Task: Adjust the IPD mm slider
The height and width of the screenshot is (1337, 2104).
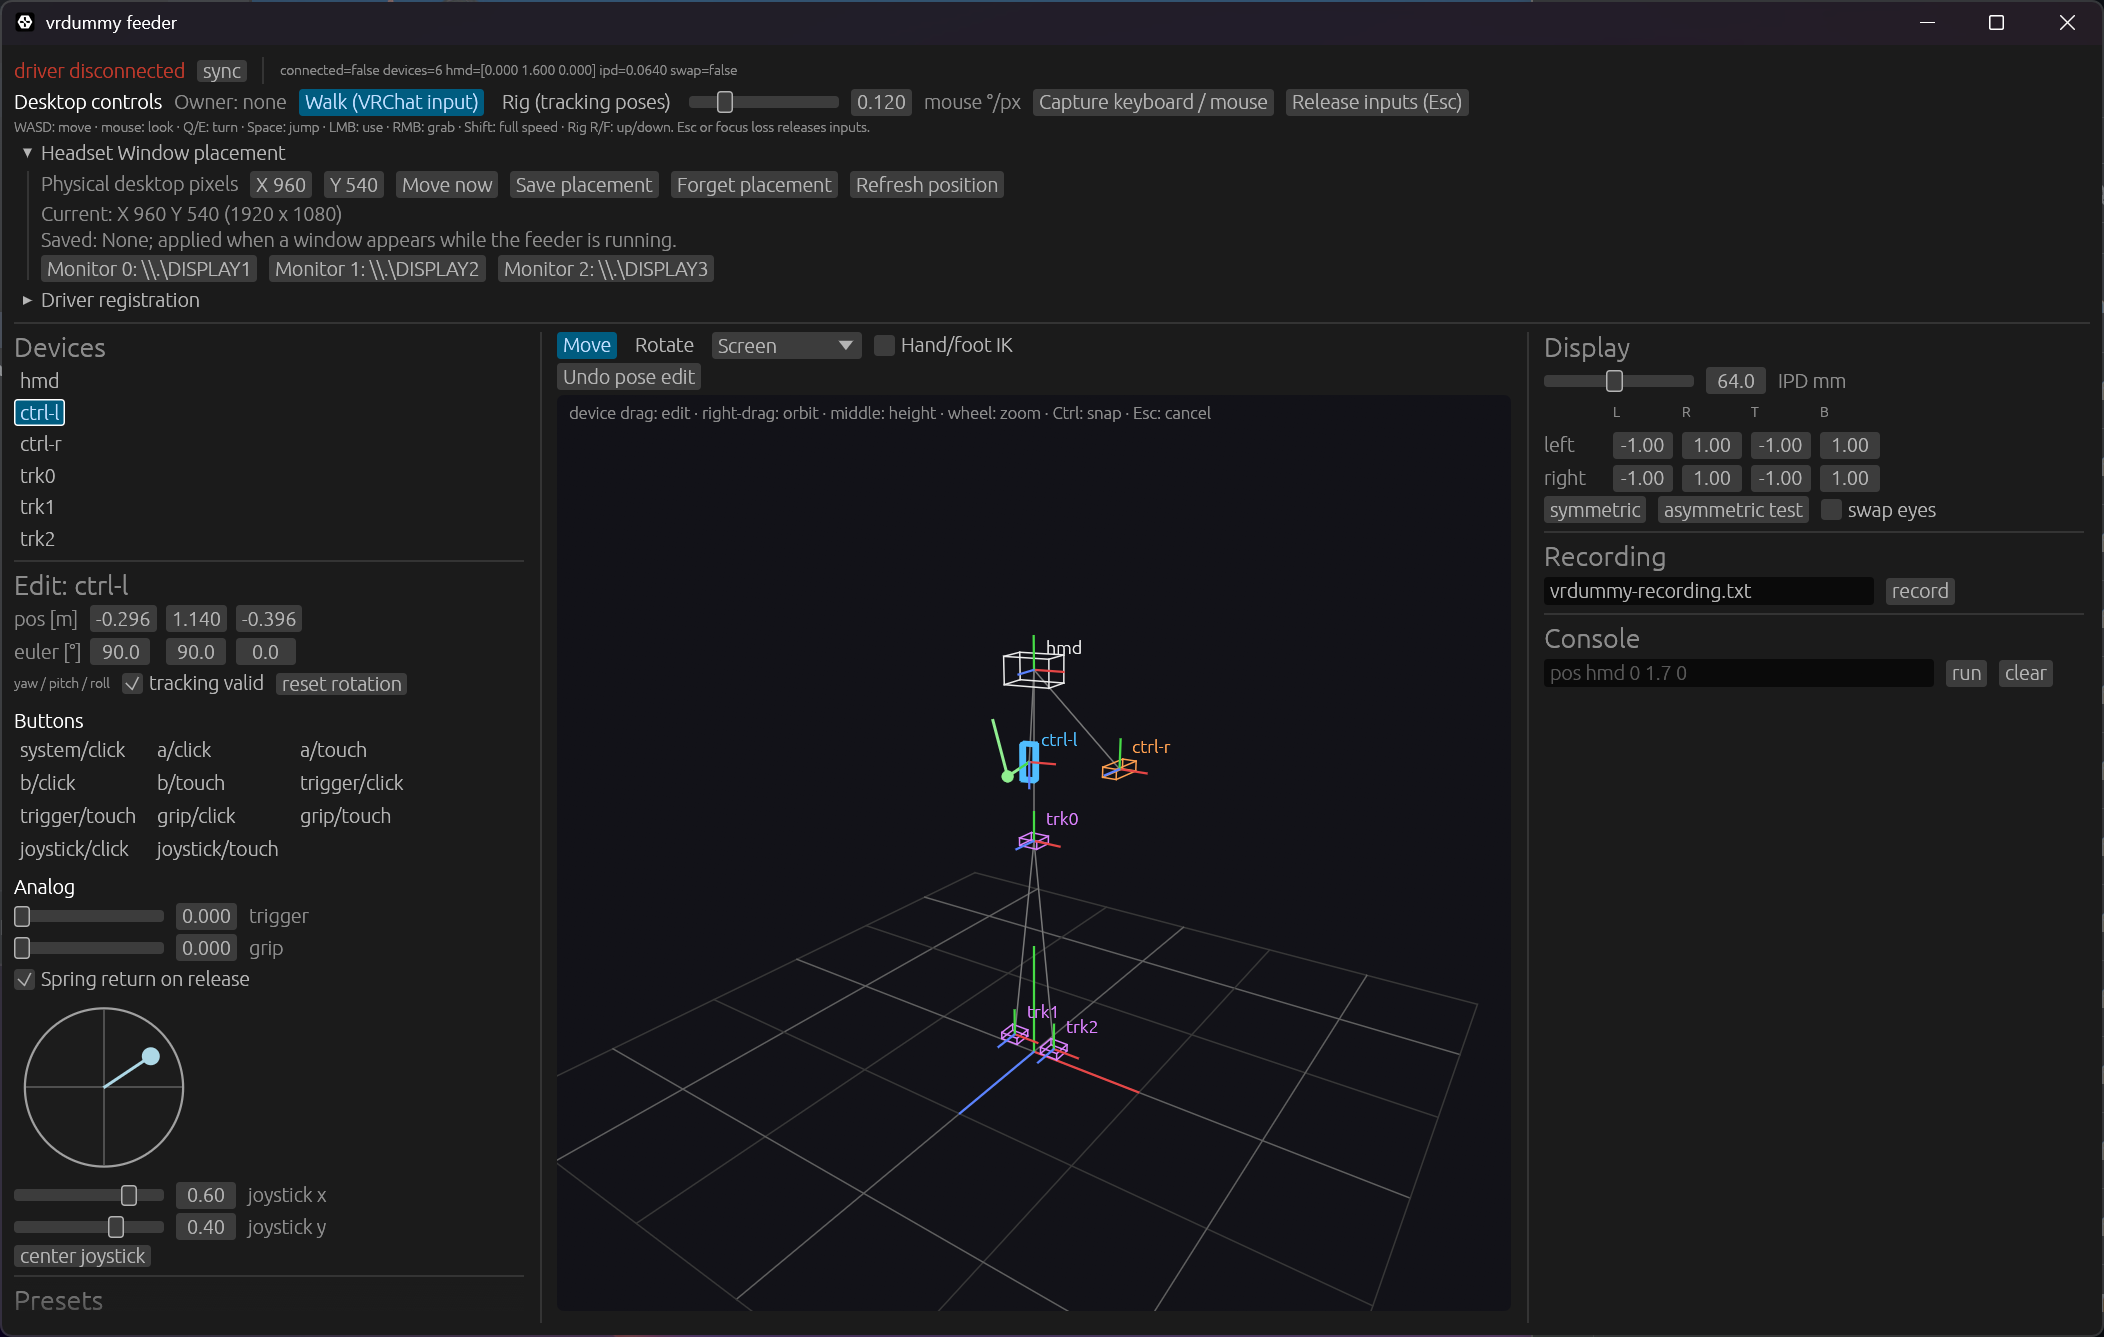Action: pyautogui.click(x=1618, y=381)
